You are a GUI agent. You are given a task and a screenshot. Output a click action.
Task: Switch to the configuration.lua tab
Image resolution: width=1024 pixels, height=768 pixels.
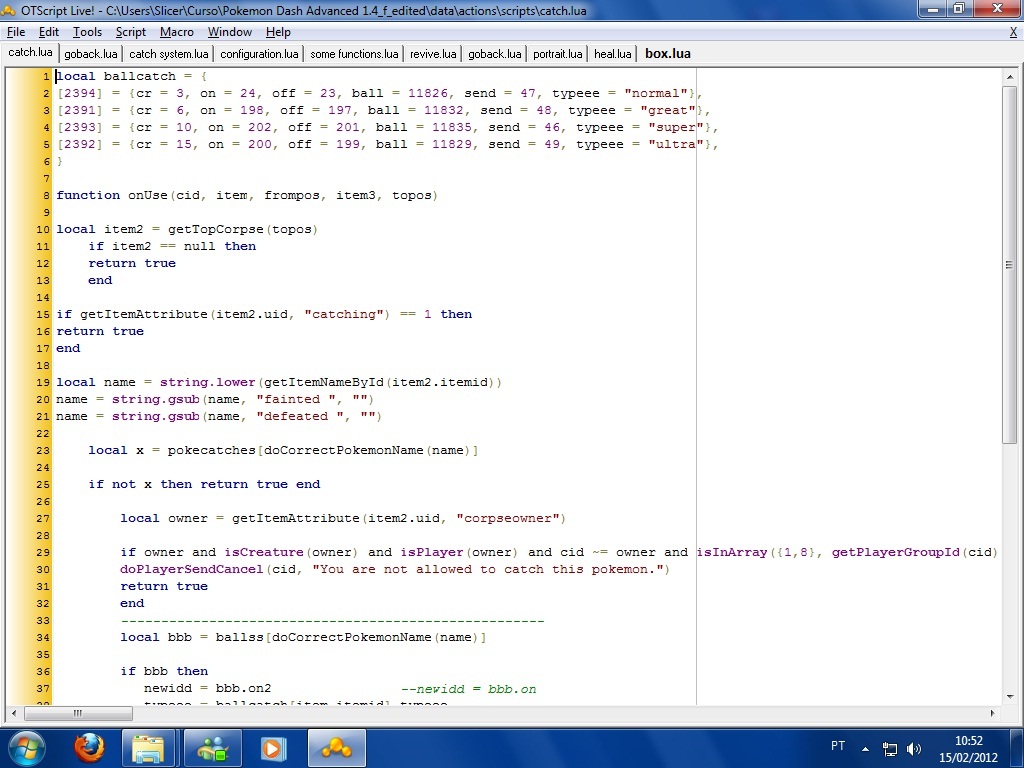pos(259,54)
